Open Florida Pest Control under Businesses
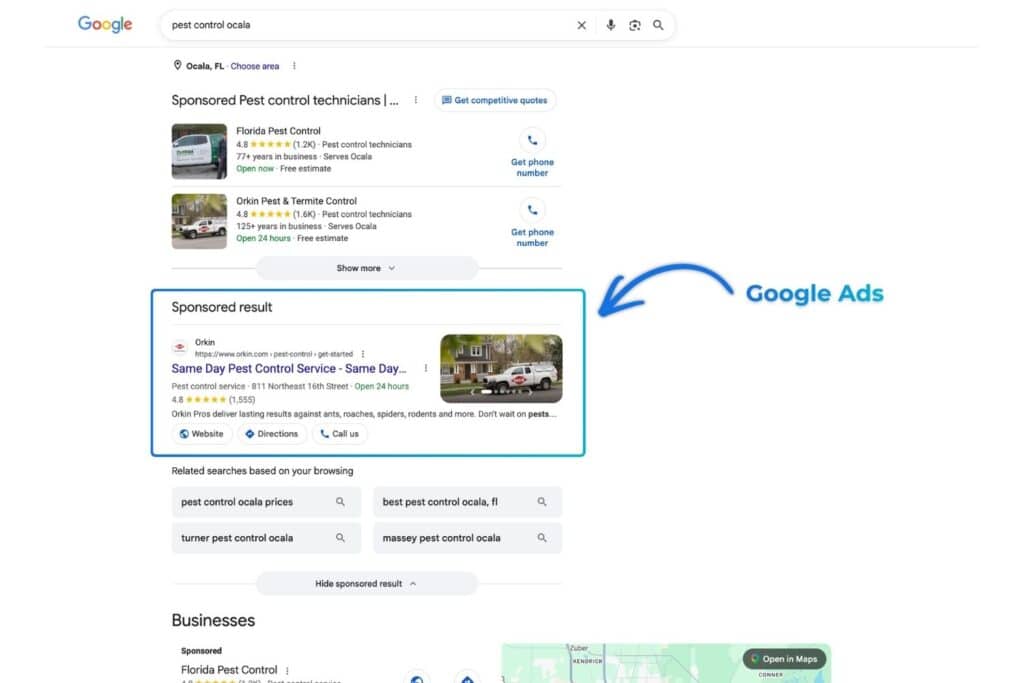 [229, 669]
